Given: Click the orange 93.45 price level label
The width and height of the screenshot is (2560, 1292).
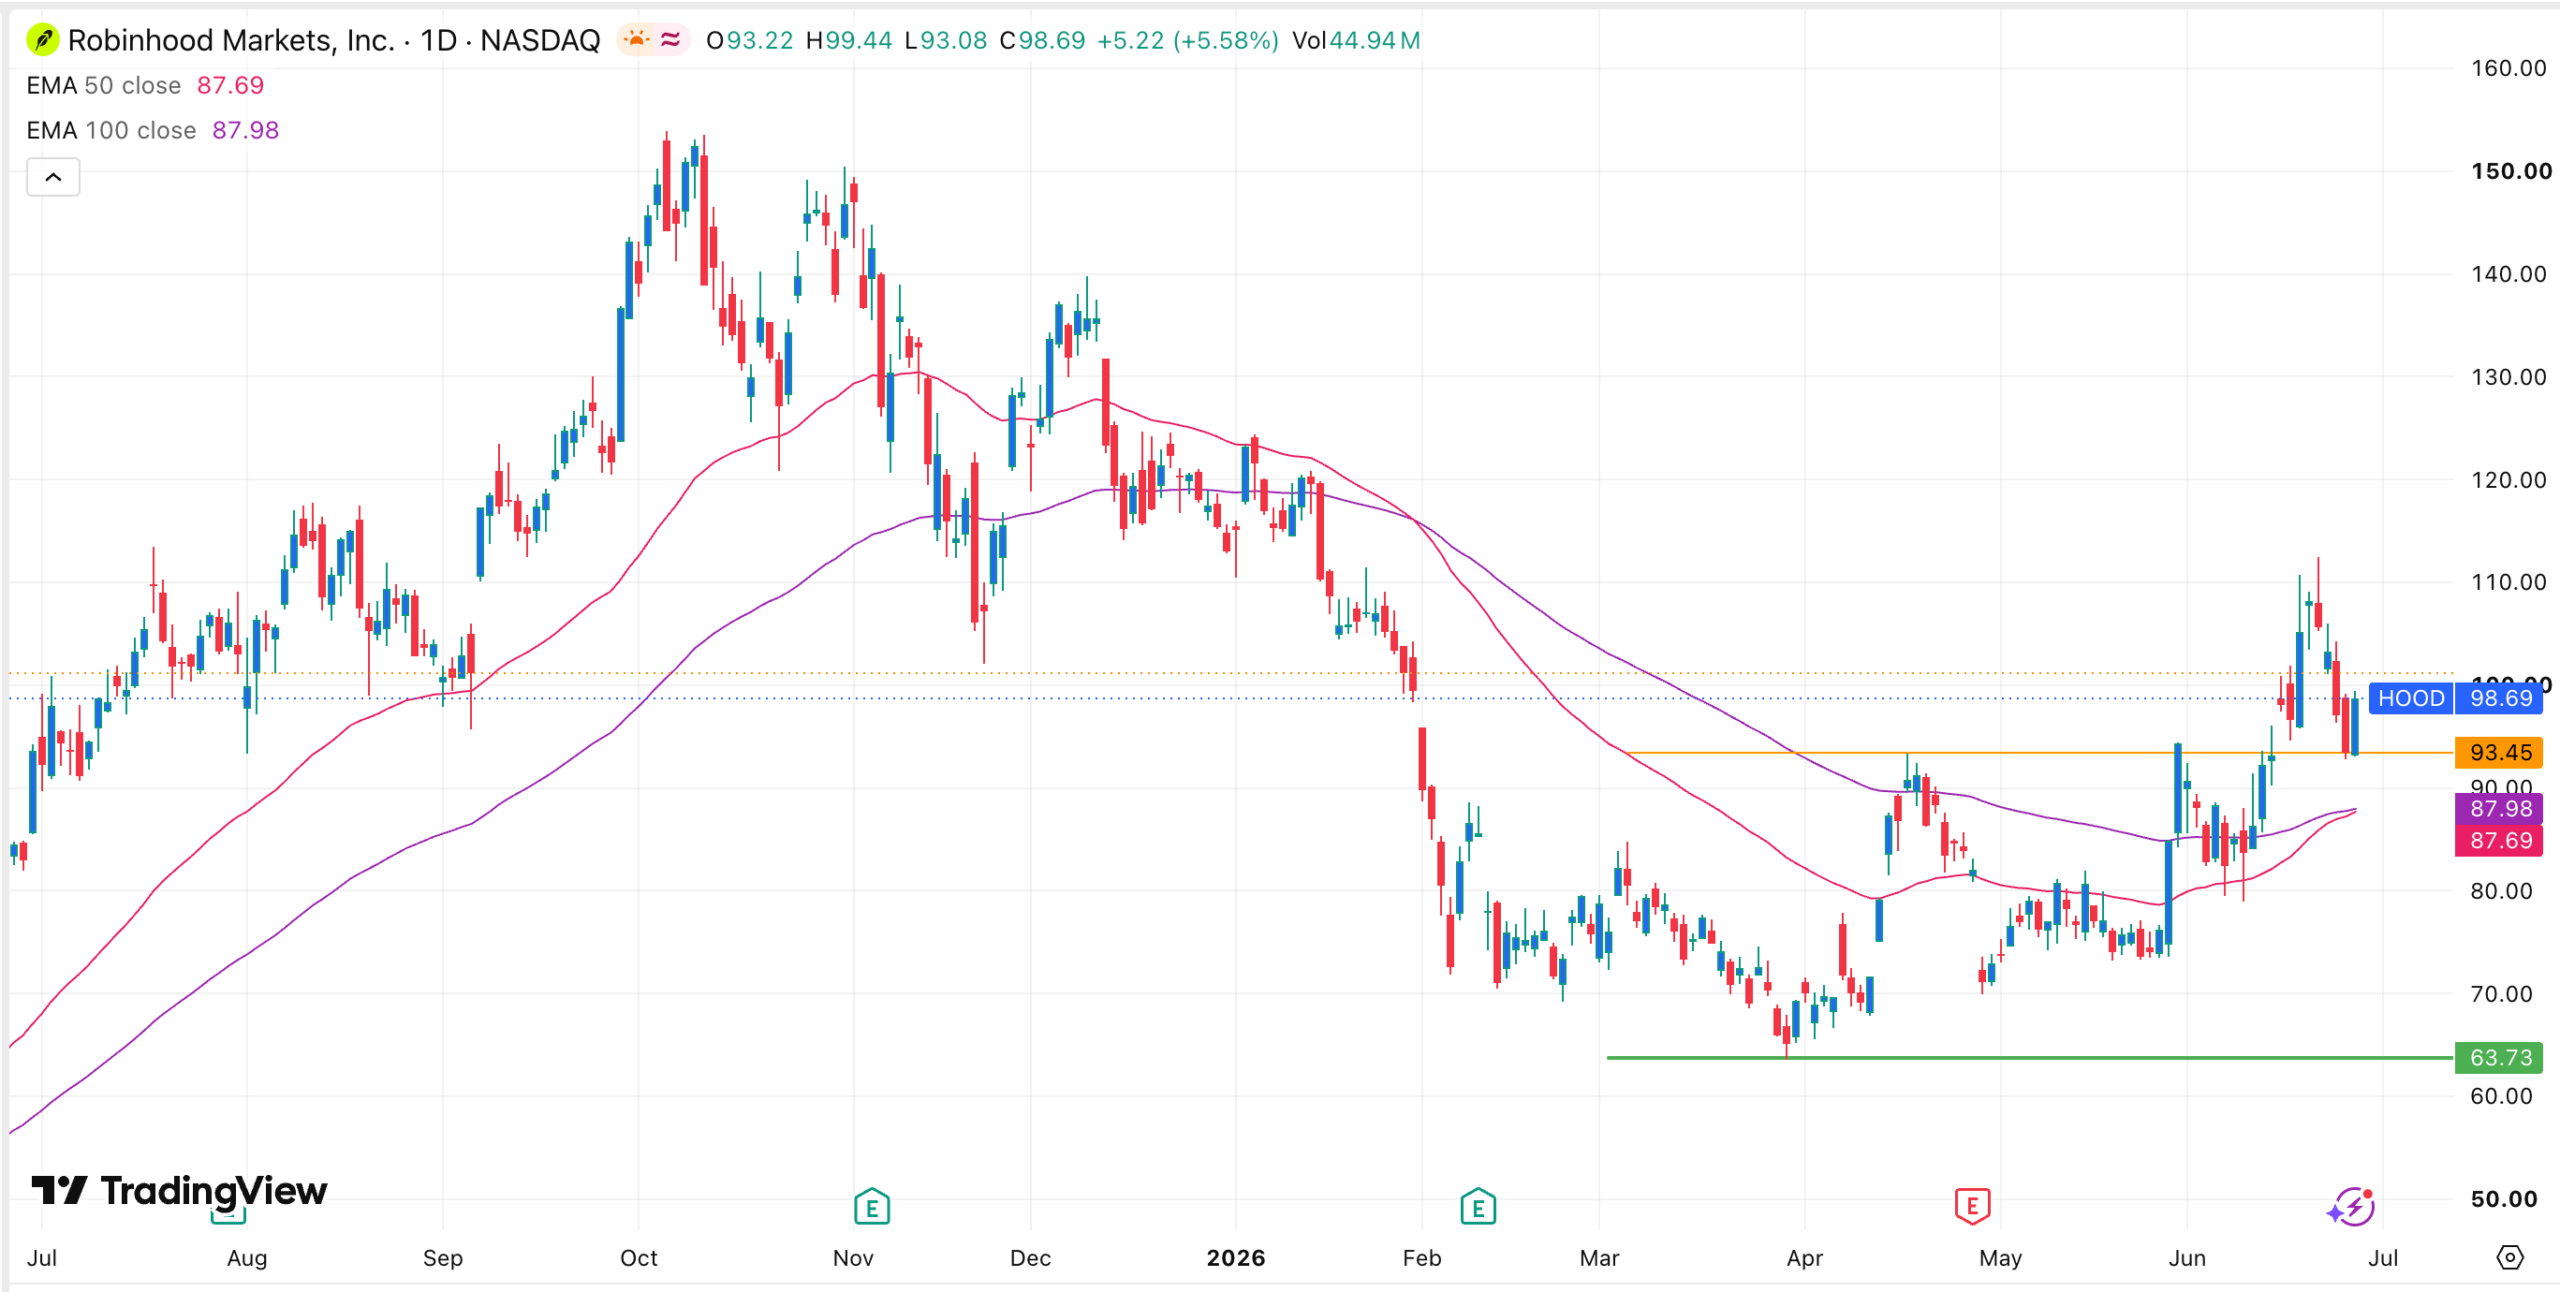Looking at the screenshot, I should pyautogui.click(x=2500, y=752).
